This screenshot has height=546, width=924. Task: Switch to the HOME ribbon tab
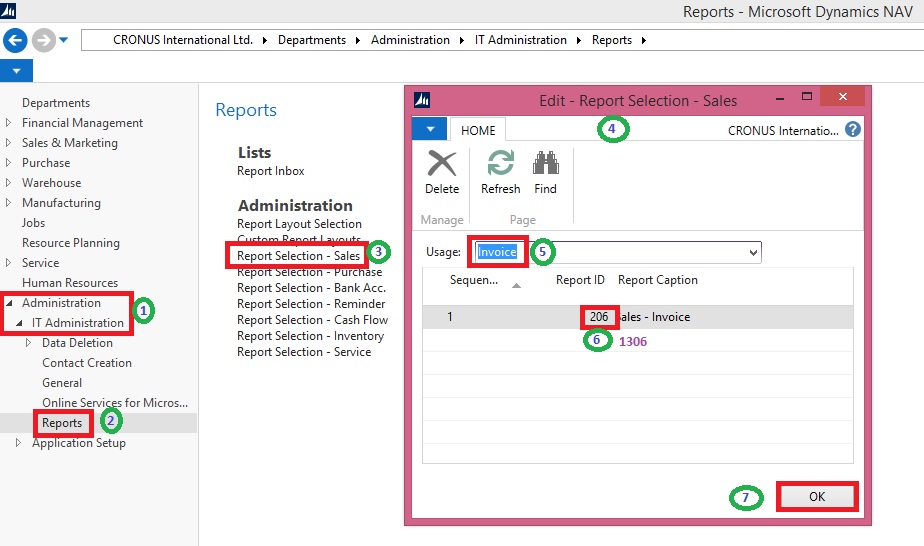(478, 130)
